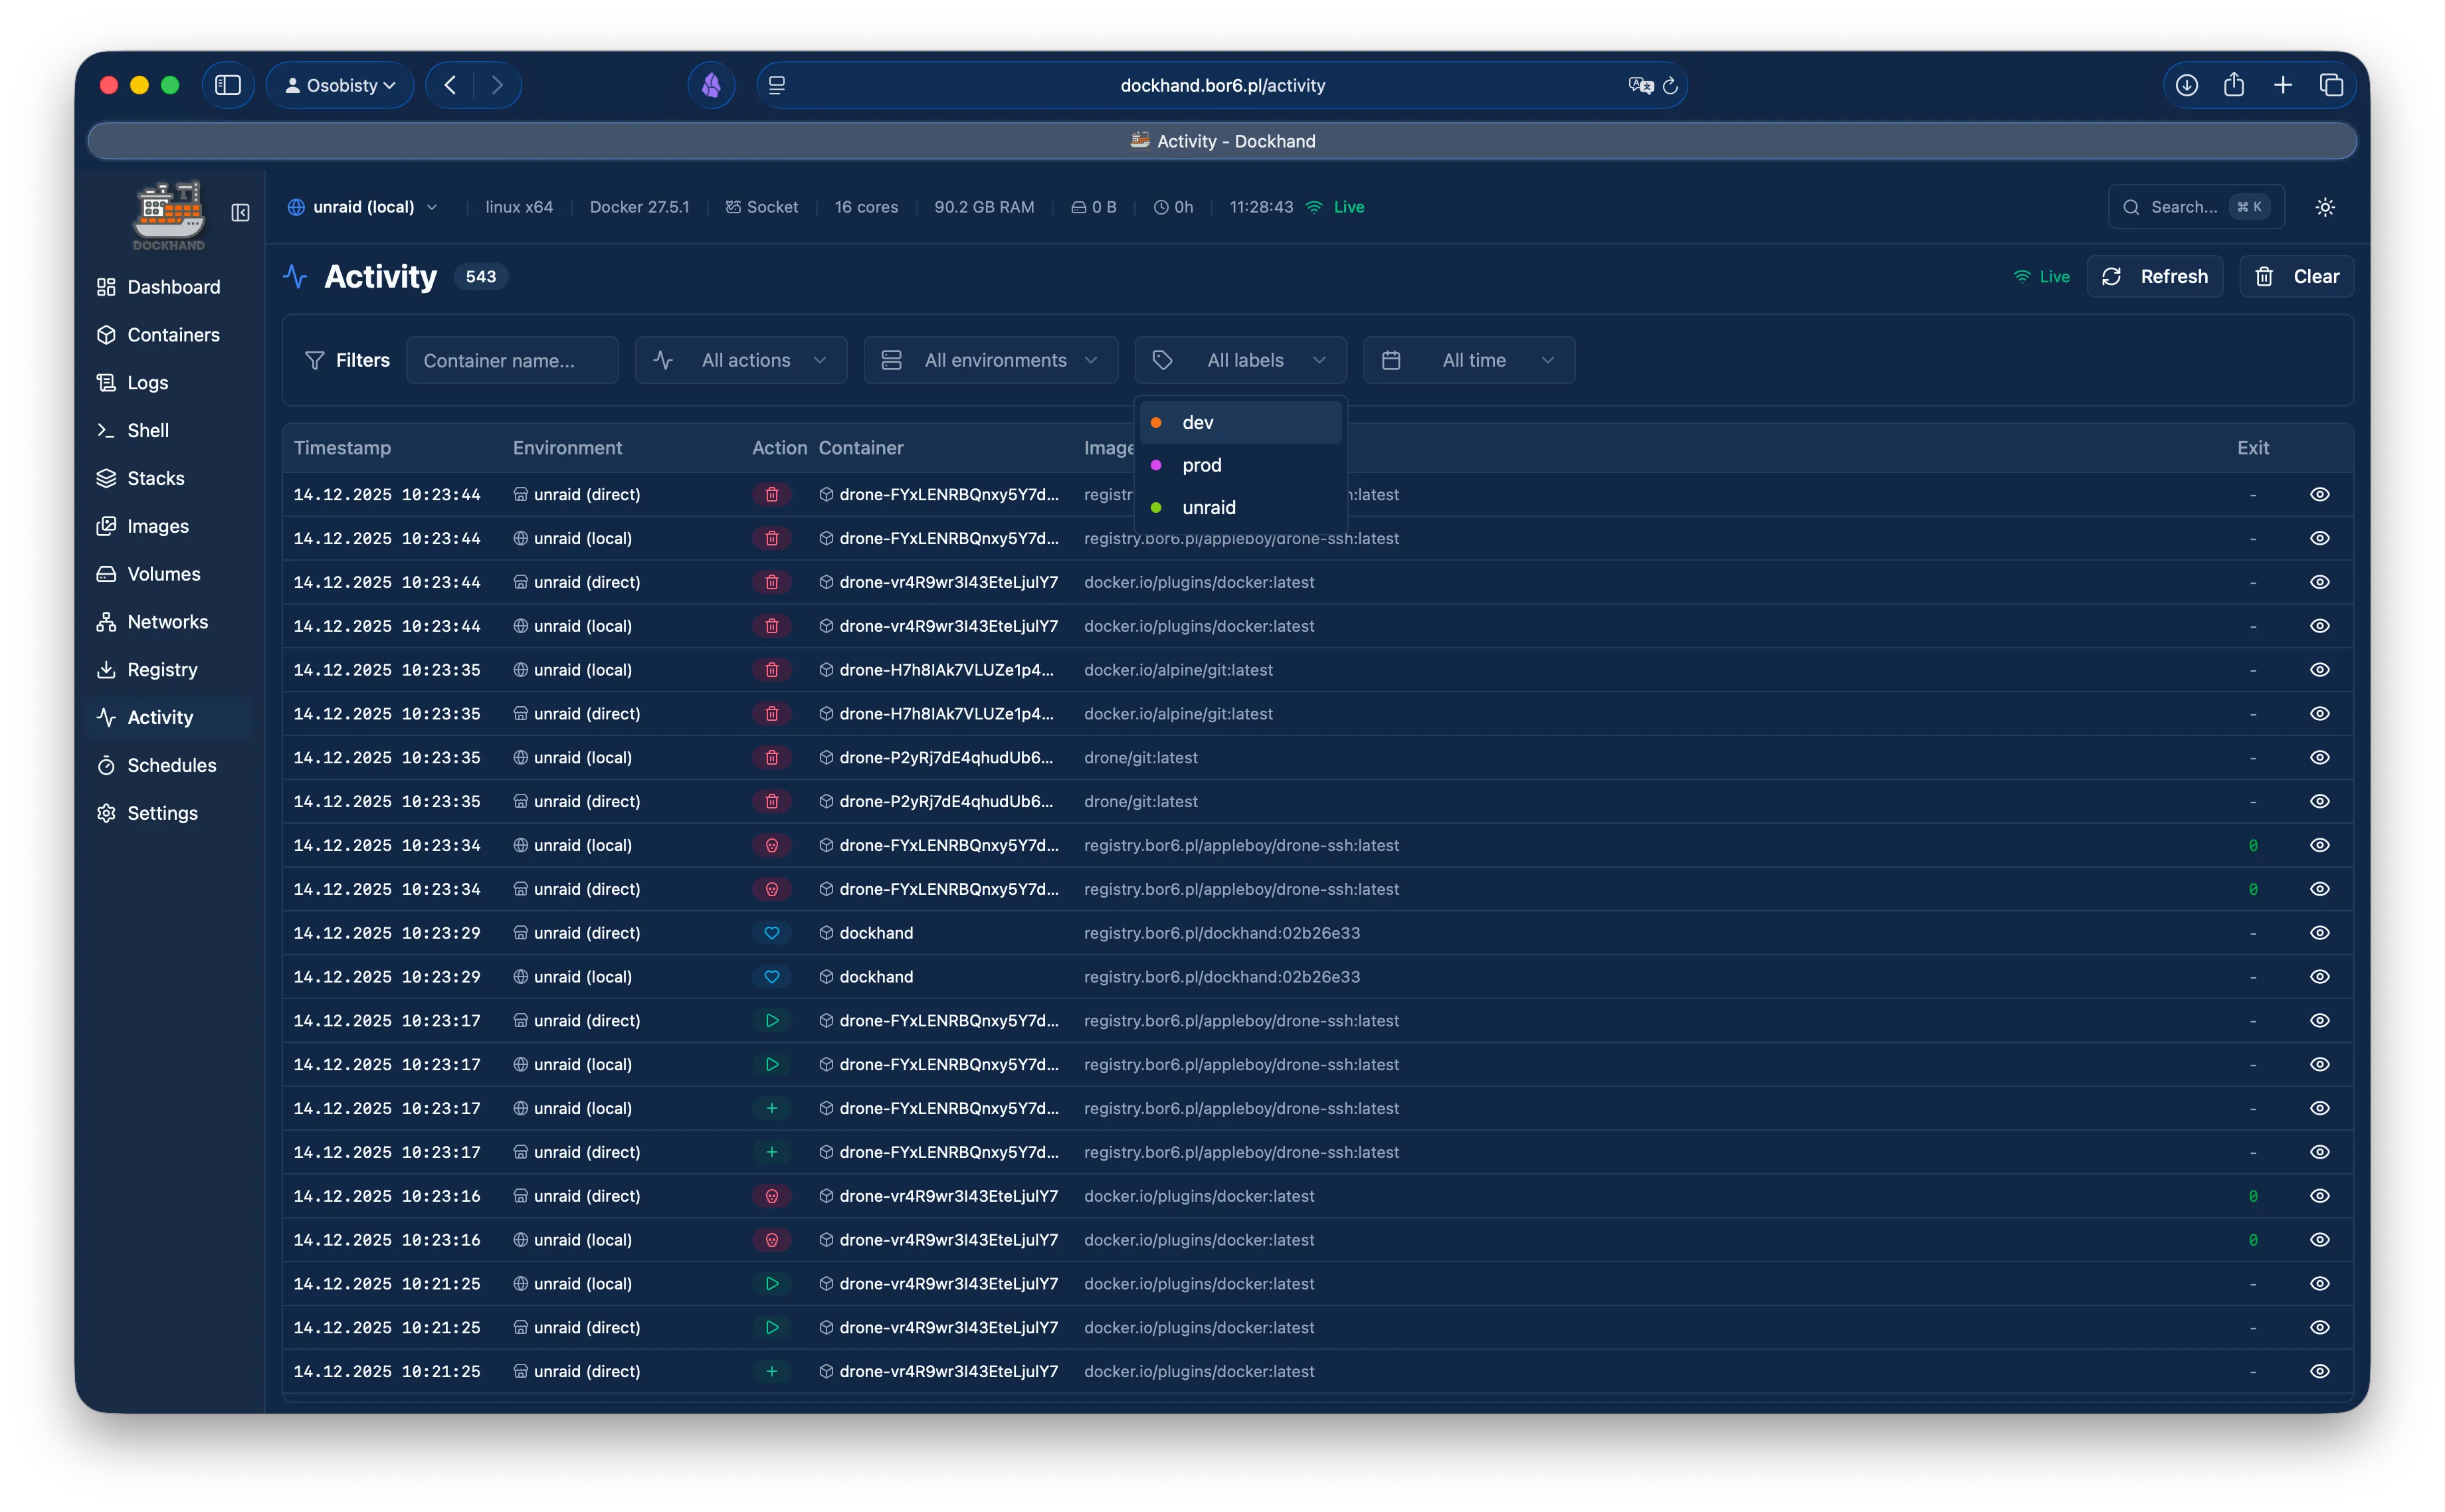Click Safari reload page icon
Screen dimensions: 2445x1512
click(1669, 86)
